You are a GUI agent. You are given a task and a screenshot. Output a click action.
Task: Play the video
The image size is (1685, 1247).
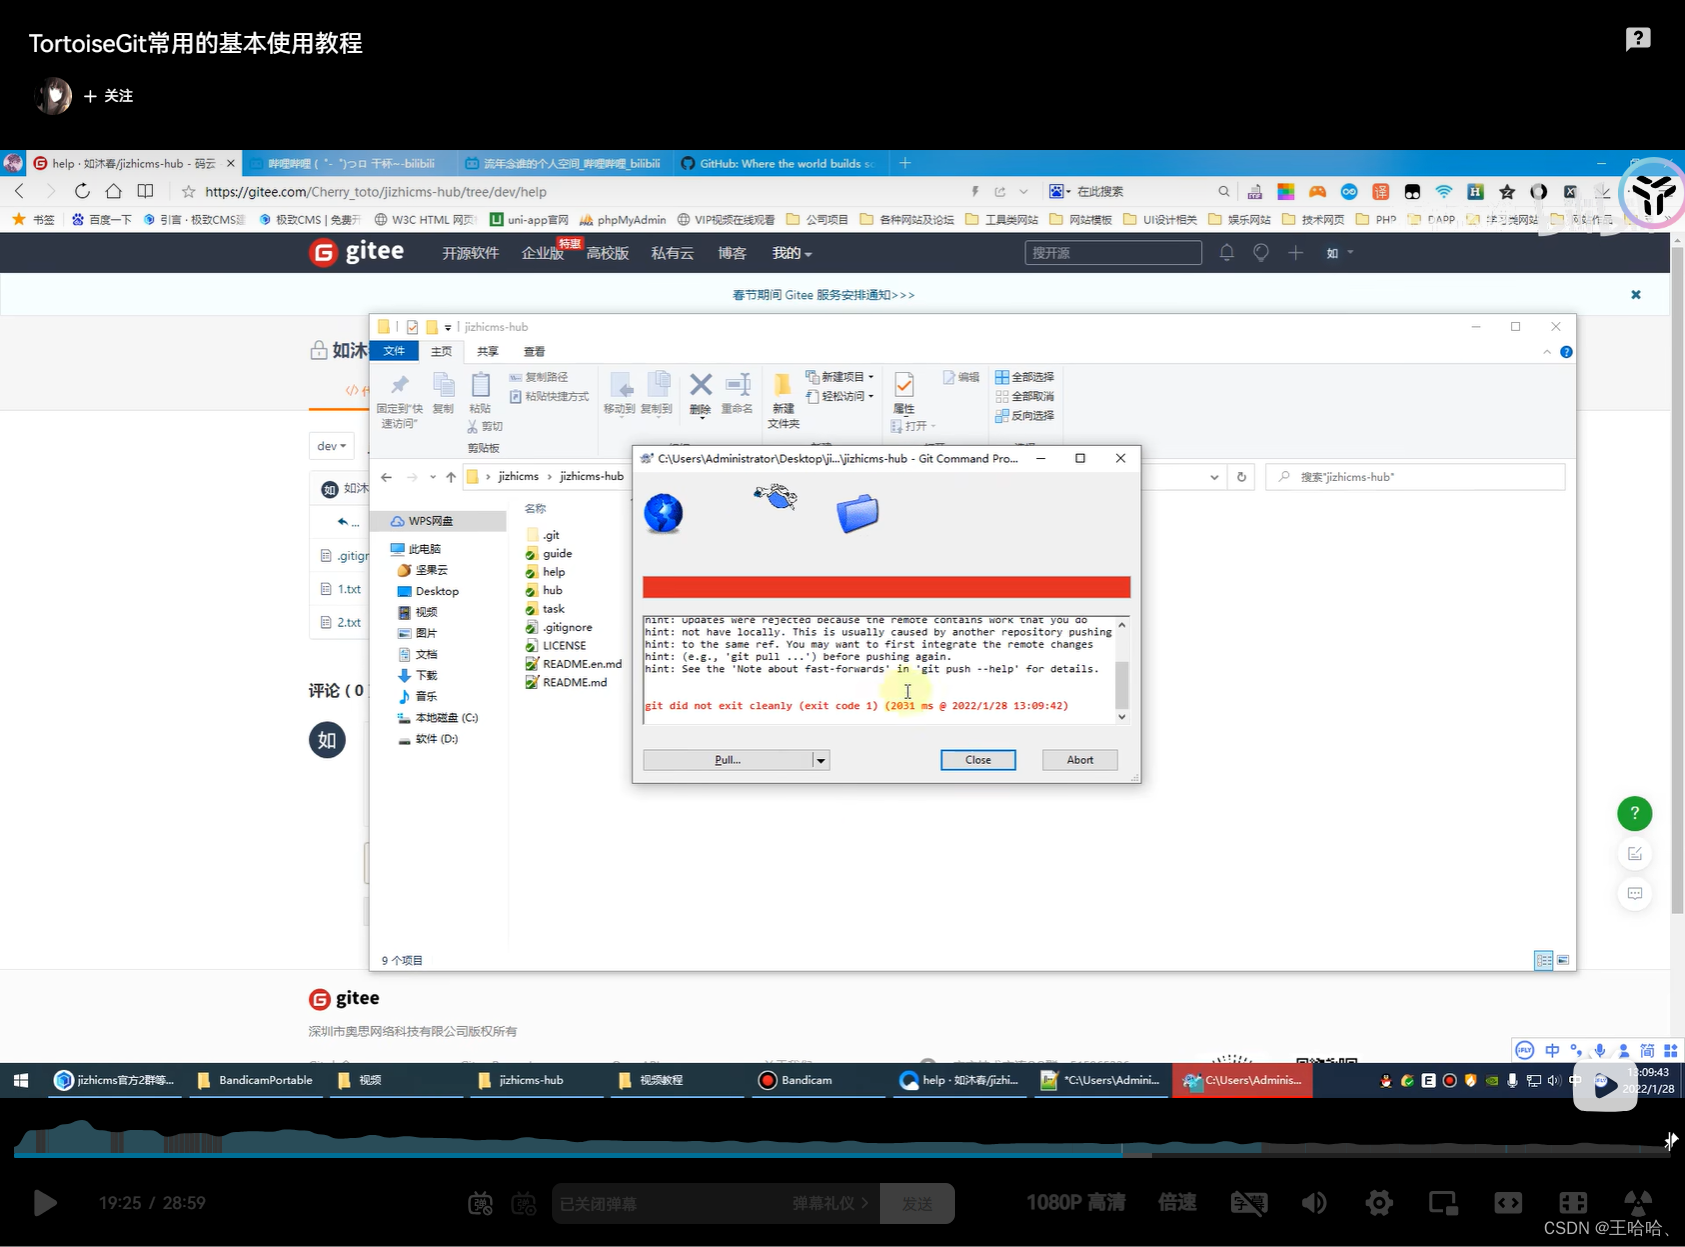[44, 1203]
